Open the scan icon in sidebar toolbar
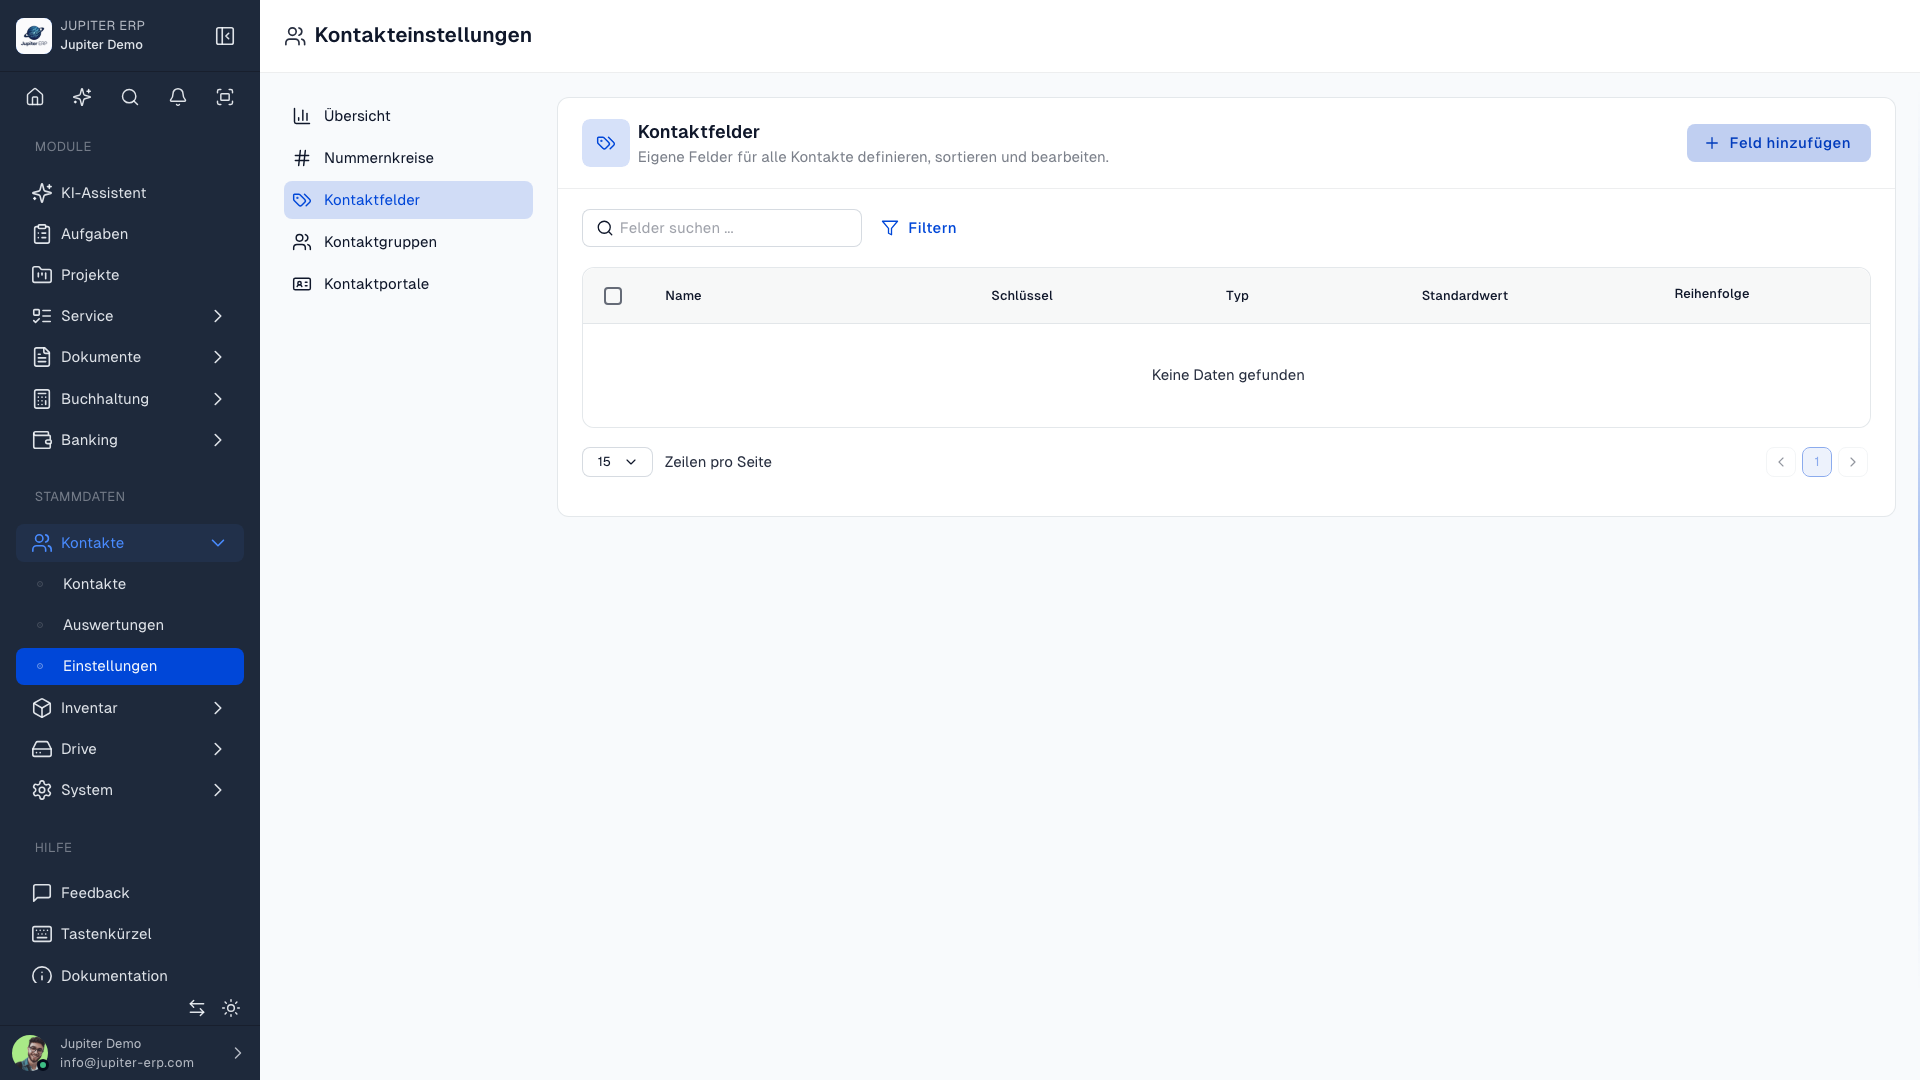This screenshot has height=1080, width=1920. click(x=225, y=97)
